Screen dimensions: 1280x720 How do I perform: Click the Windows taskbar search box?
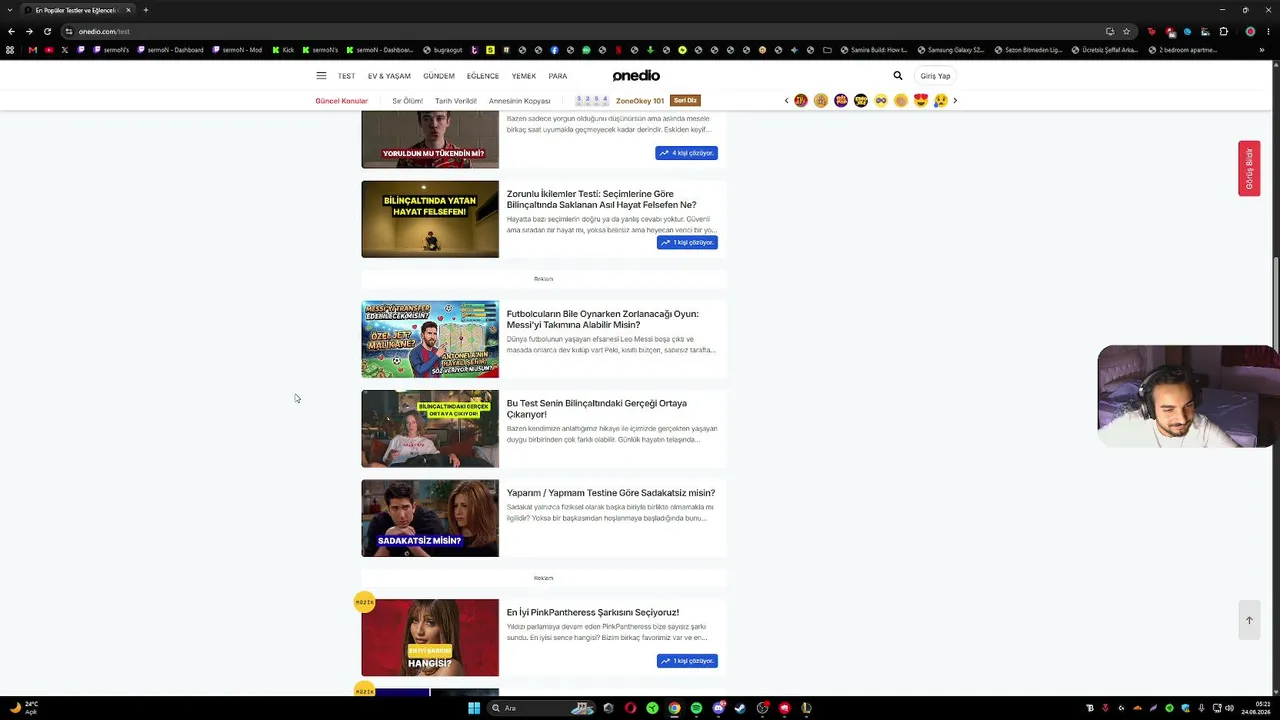(x=540, y=708)
